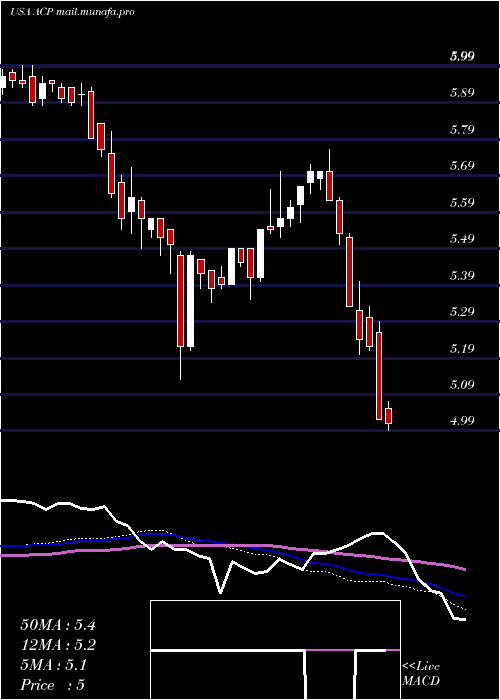Screen dimensions: 500x700
Task: Click the 4.99 price axis label
Action: pos(462,421)
